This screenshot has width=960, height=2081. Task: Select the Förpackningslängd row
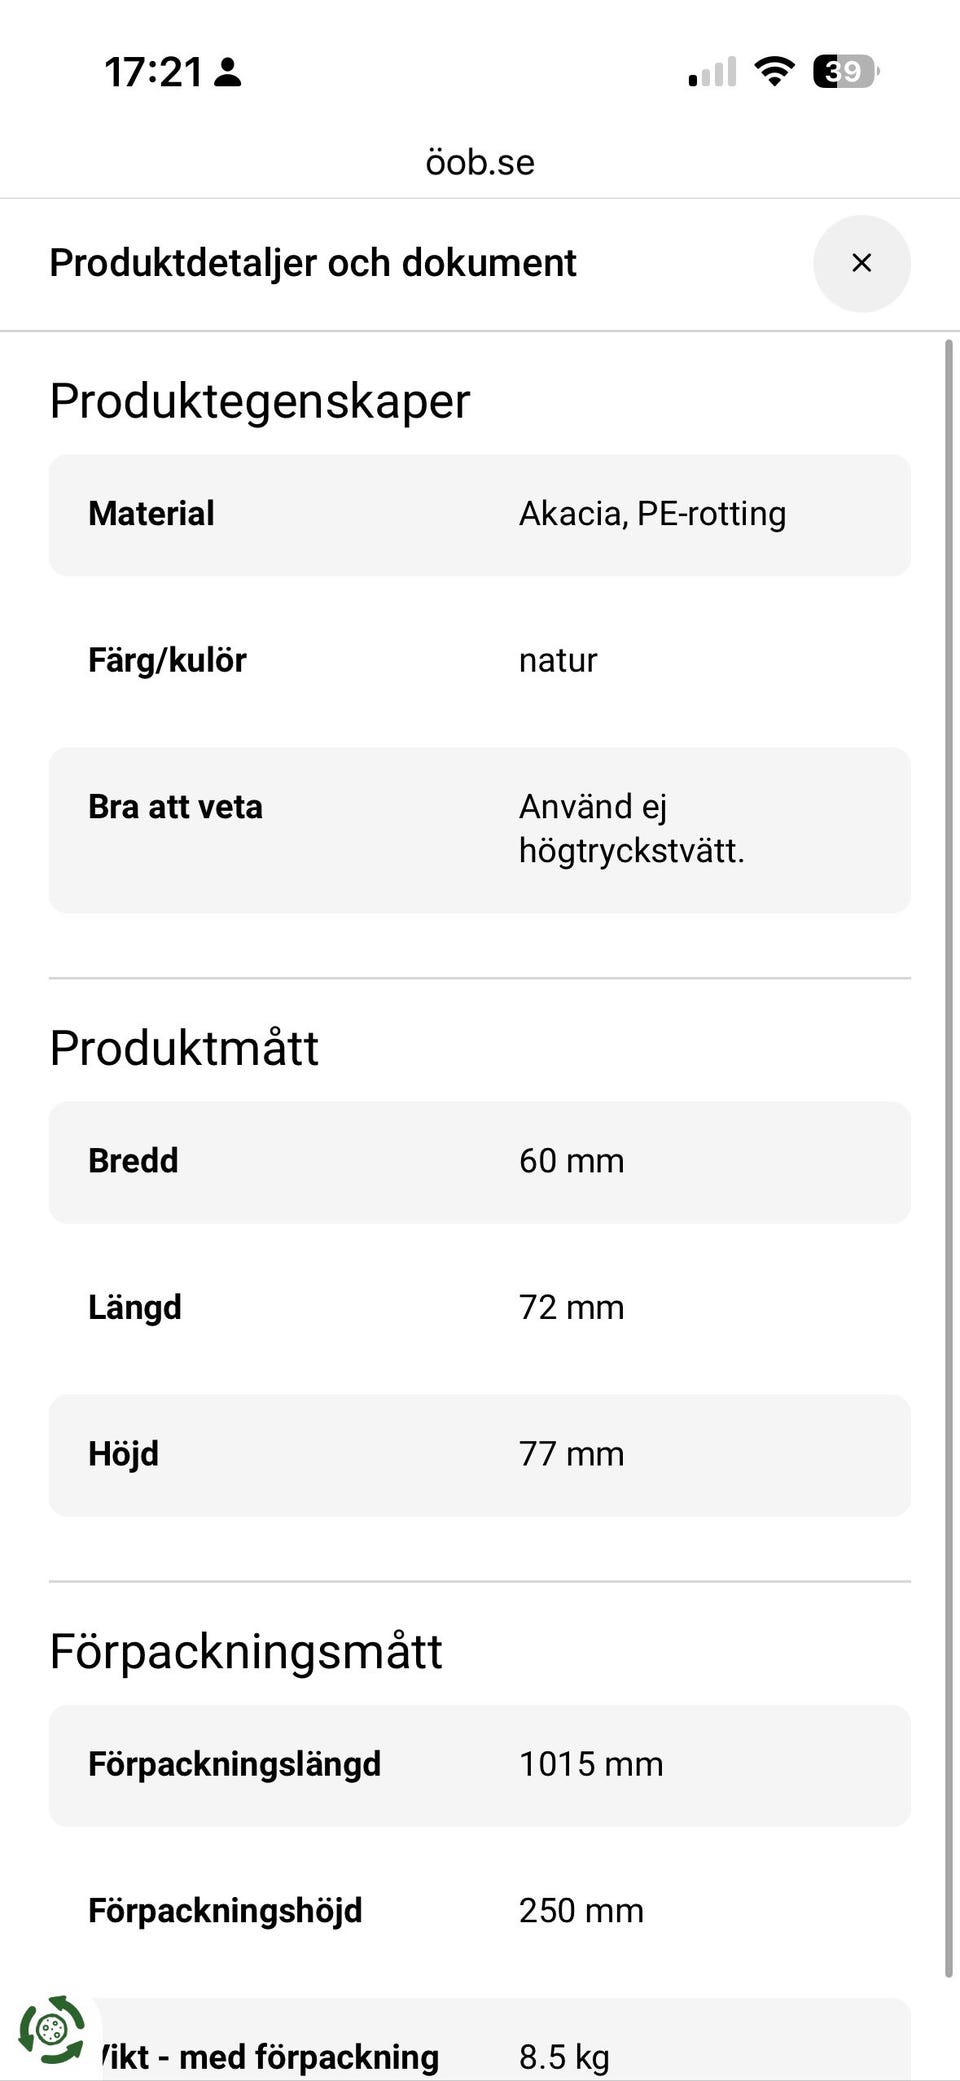point(480,1765)
